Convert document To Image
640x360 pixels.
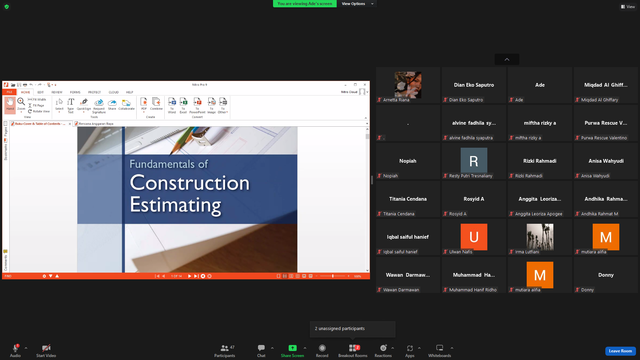(211, 105)
